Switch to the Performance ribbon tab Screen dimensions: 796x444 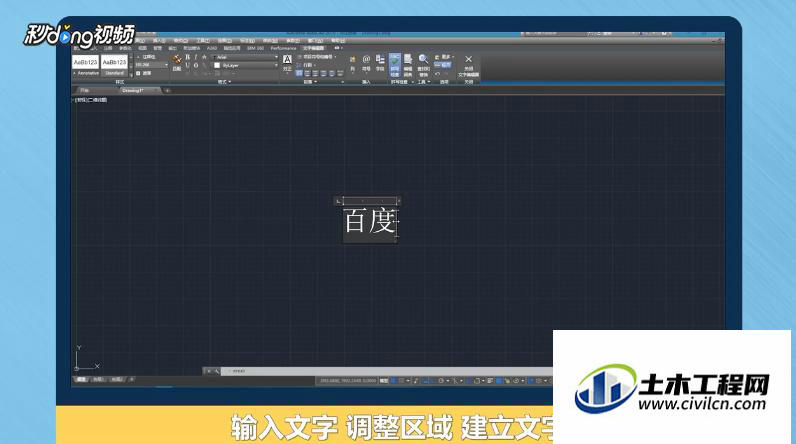tap(283, 48)
